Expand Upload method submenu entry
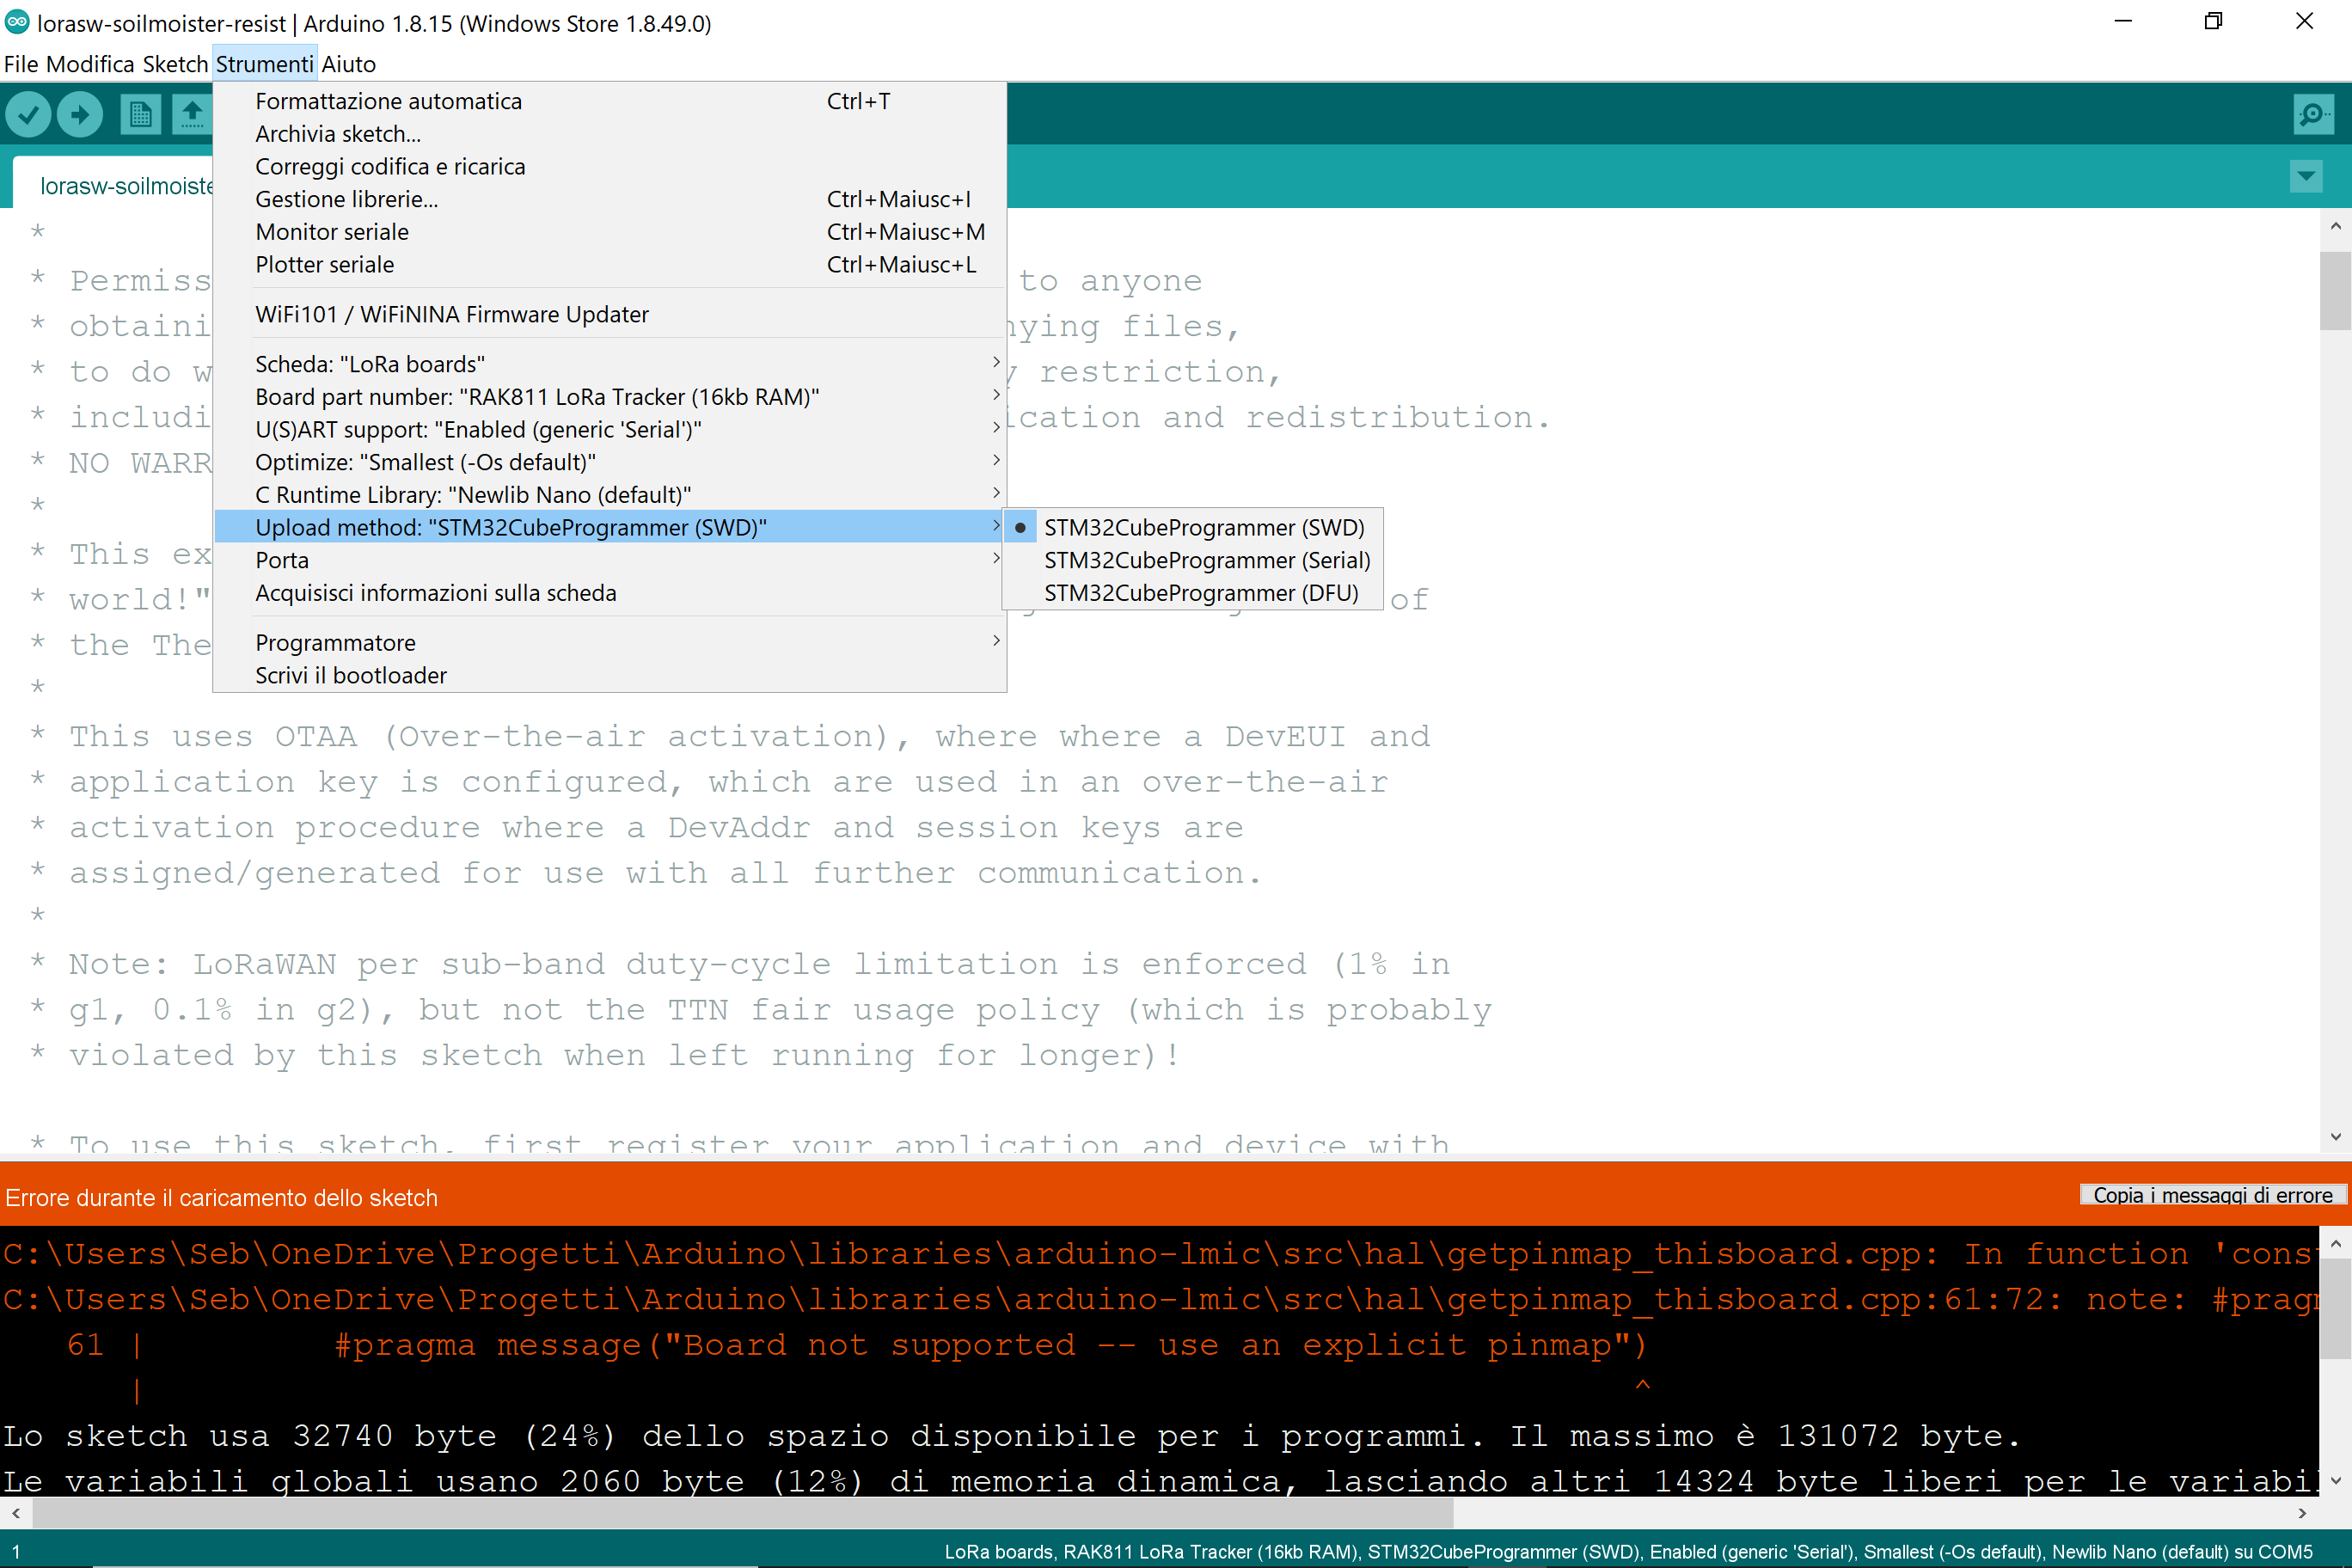The image size is (2352, 1568). coord(610,527)
